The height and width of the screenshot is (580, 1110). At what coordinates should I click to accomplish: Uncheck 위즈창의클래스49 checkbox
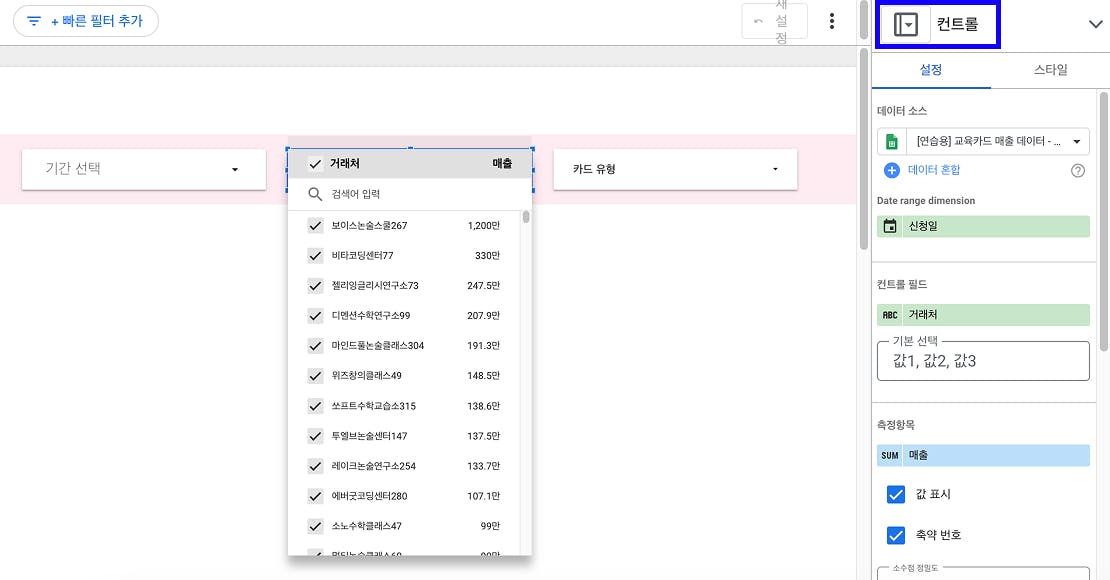pyautogui.click(x=315, y=376)
